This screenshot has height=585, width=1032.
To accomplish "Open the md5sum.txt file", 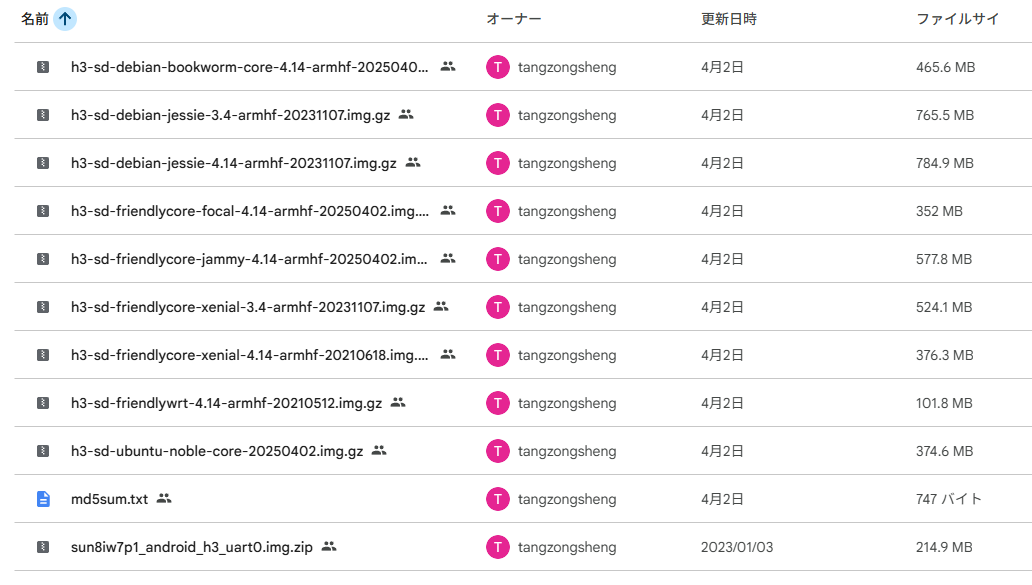I will 109,499.
